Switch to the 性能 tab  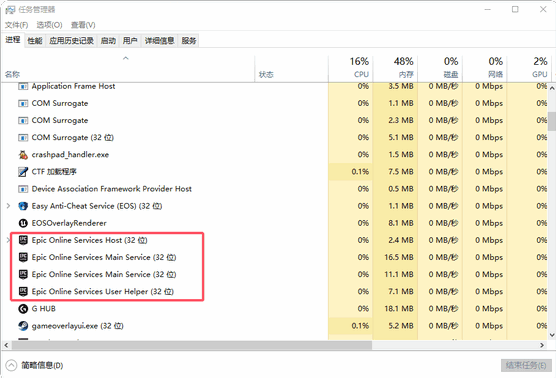click(x=35, y=41)
